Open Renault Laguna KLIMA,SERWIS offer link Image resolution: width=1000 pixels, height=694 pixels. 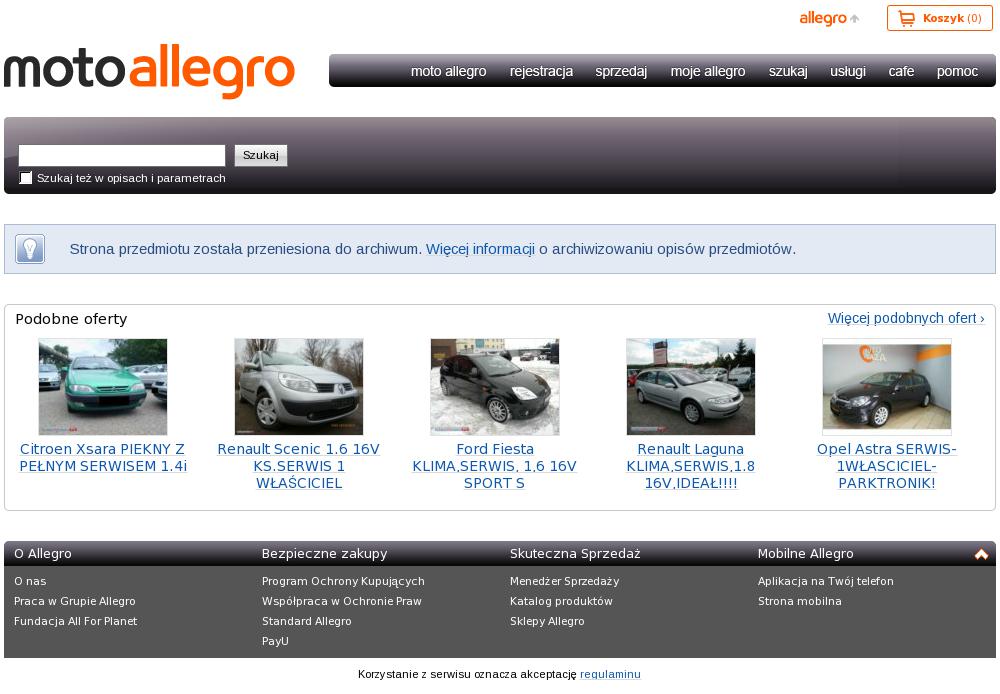(x=691, y=466)
